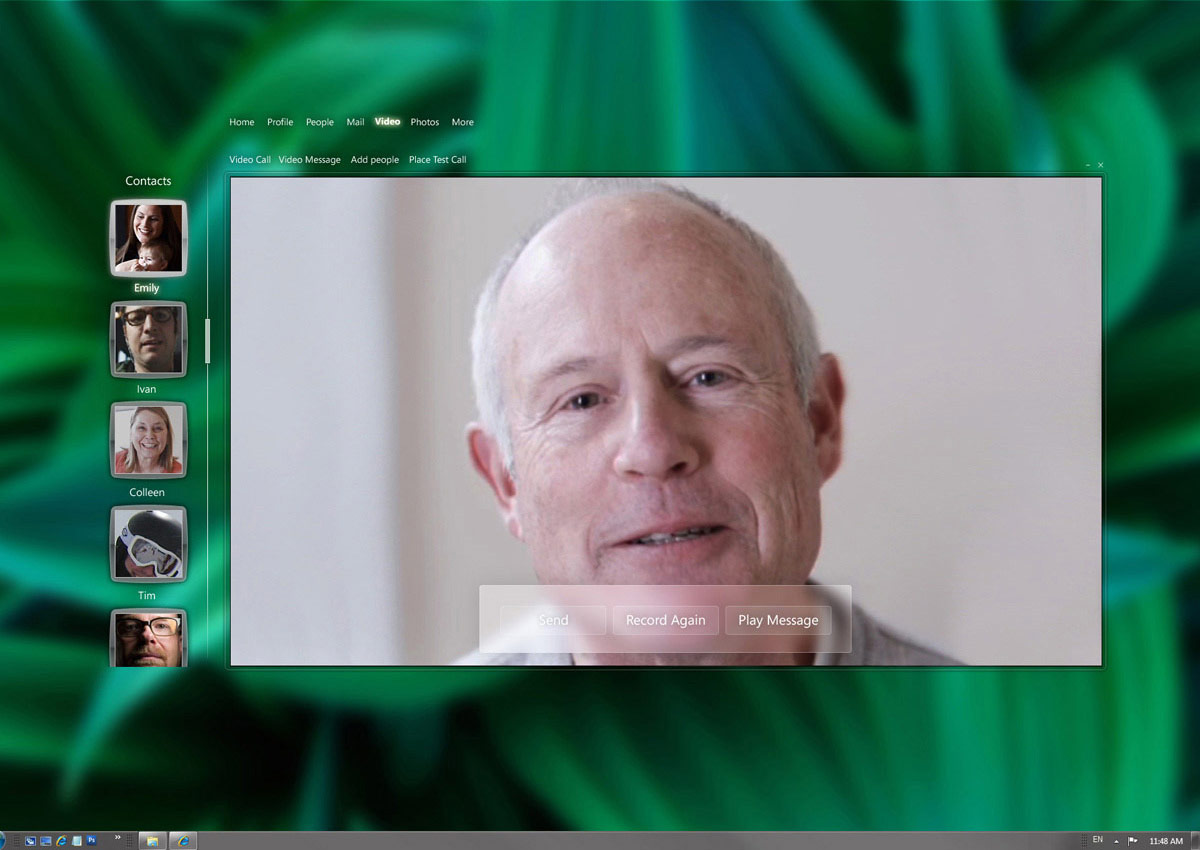Click the Play Message button

[x=778, y=620]
